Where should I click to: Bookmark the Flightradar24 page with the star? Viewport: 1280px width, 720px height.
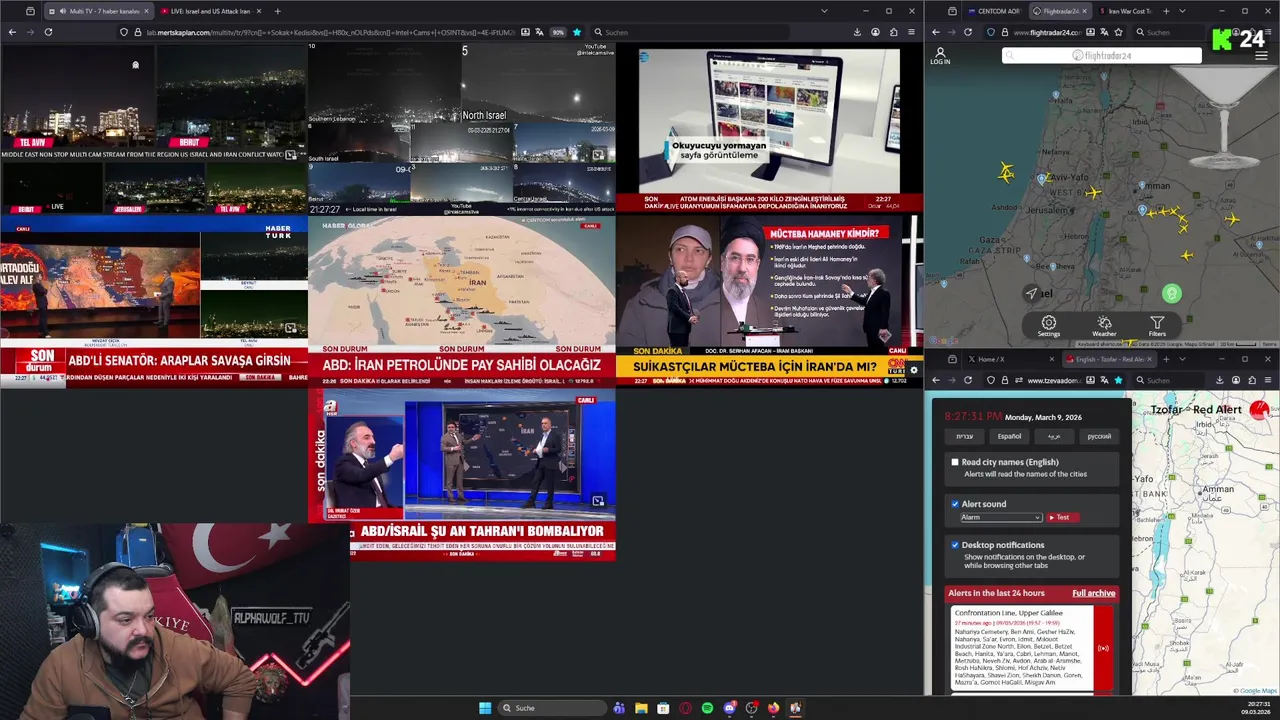tap(1119, 32)
